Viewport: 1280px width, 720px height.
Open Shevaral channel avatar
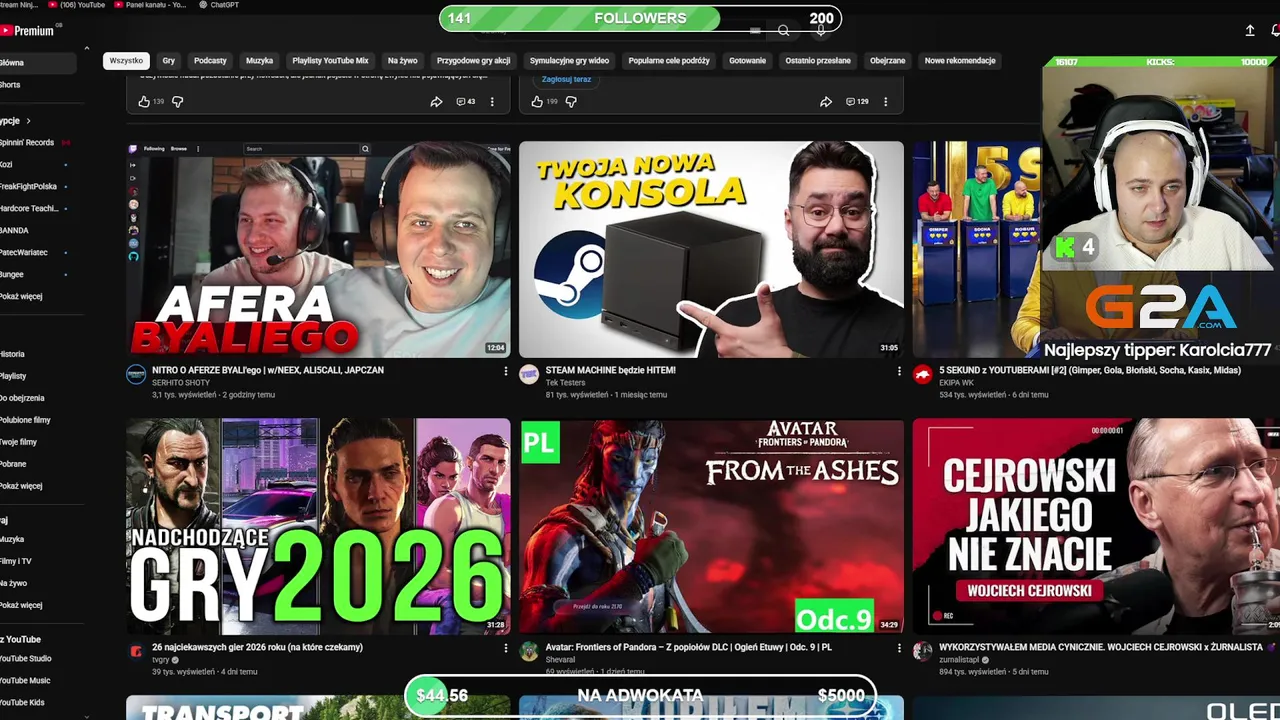(x=529, y=652)
